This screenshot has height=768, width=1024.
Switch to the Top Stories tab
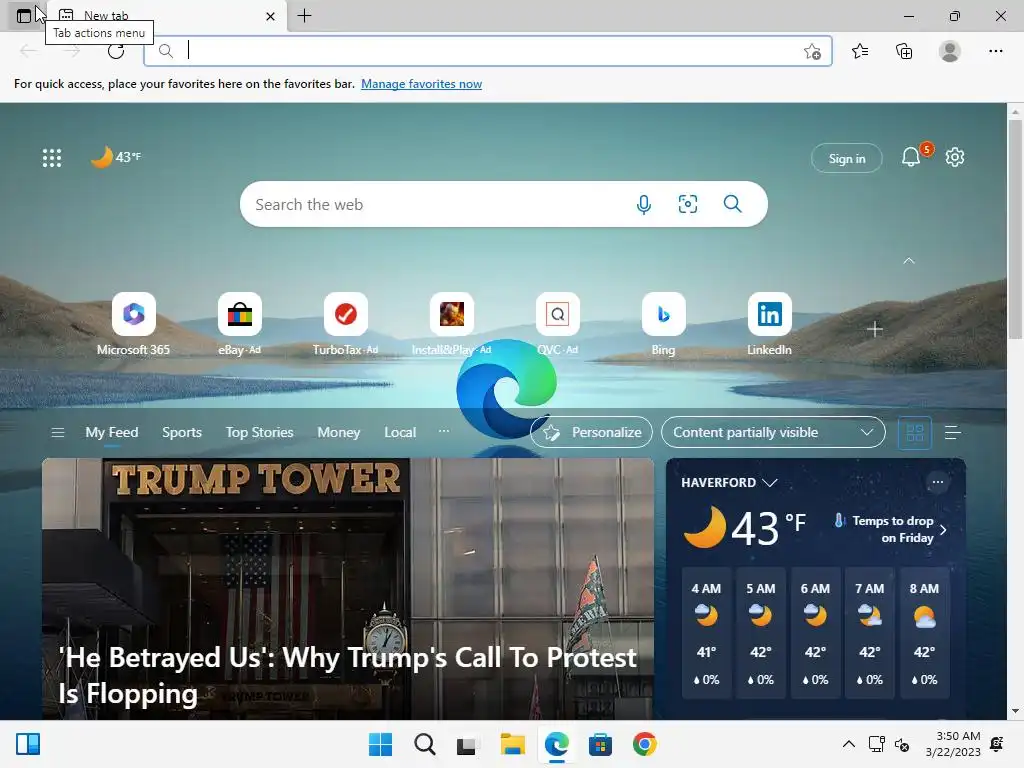pyautogui.click(x=259, y=432)
